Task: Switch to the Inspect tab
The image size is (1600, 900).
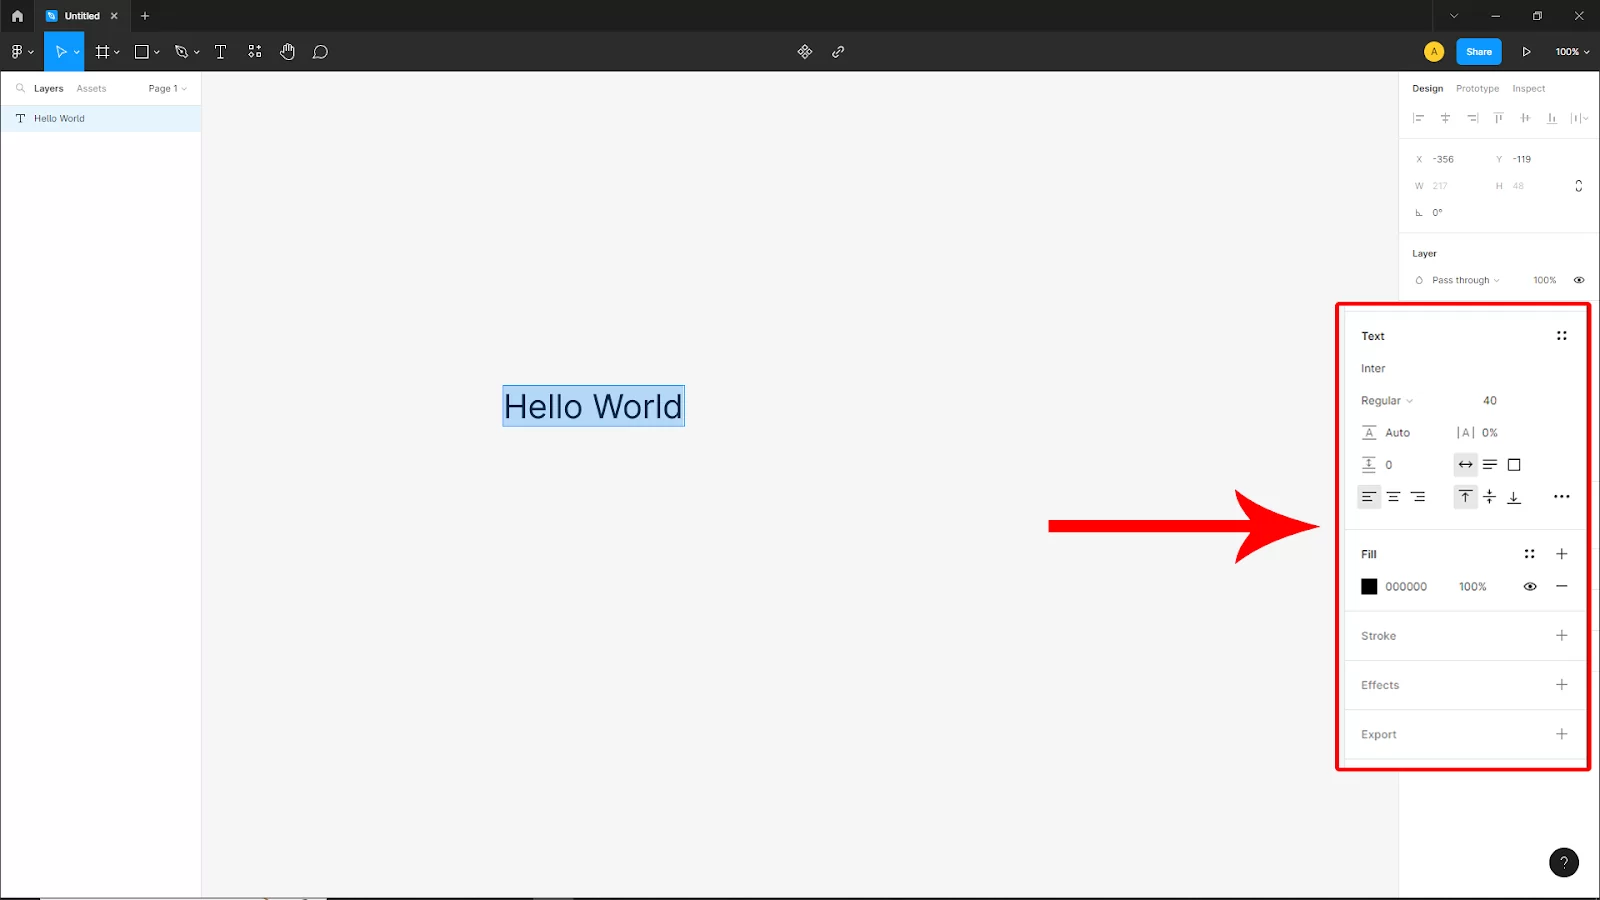Action: point(1528,88)
